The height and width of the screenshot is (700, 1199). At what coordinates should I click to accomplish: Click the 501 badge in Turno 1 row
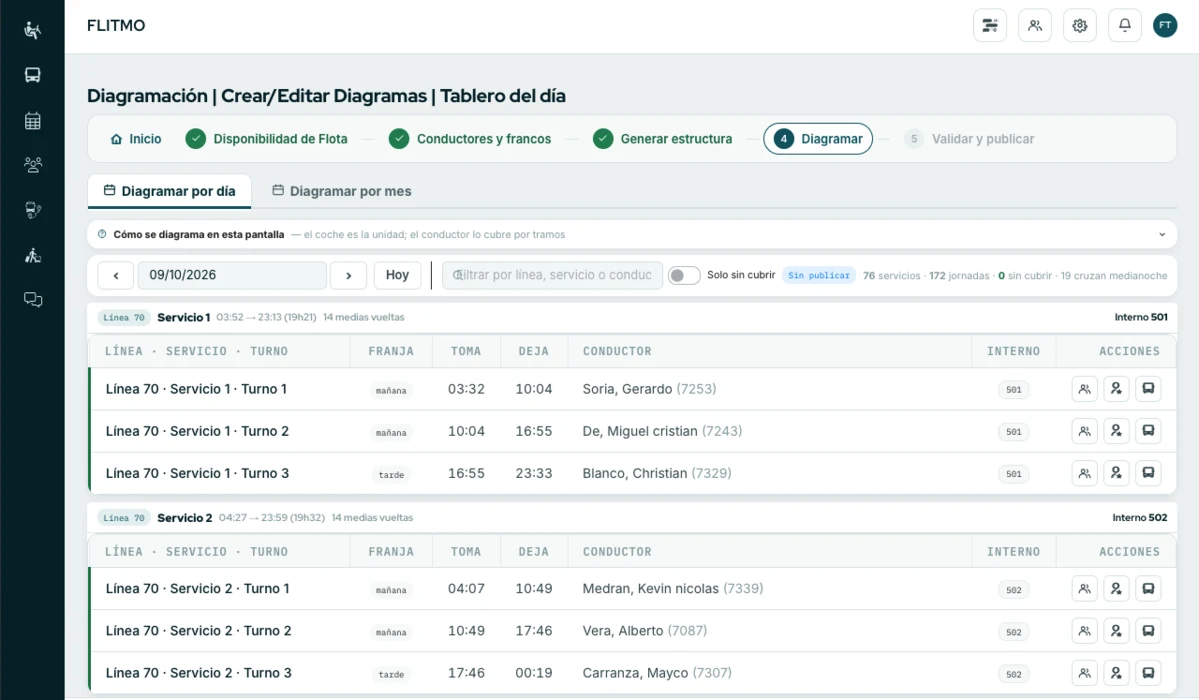pos(1014,389)
